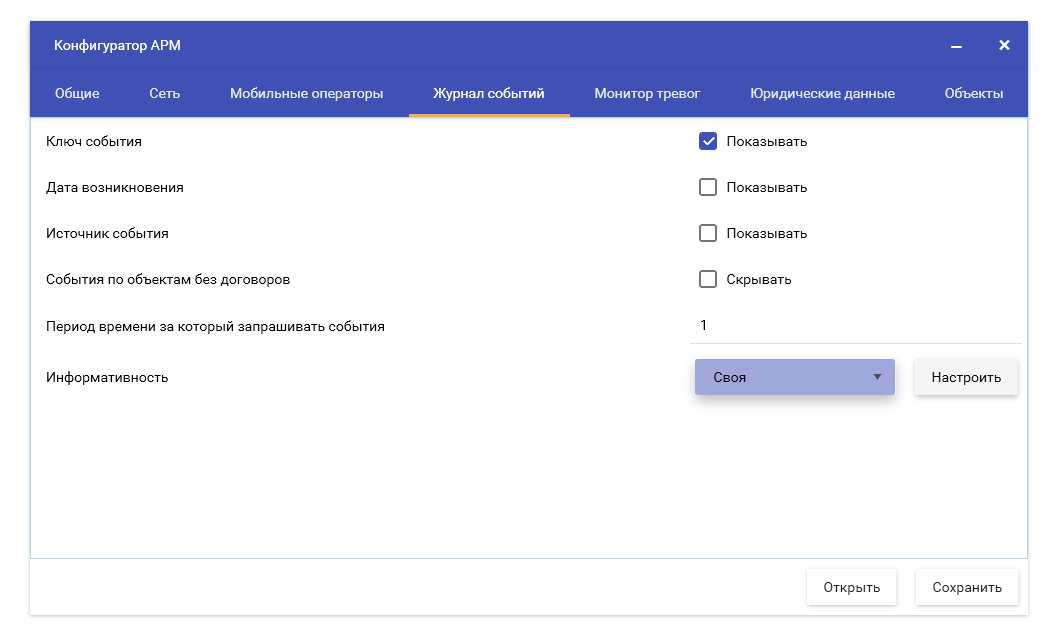This screenshot has height=640, width=1063.
Task: Click the Открыть button
Action: coord(851,587)
